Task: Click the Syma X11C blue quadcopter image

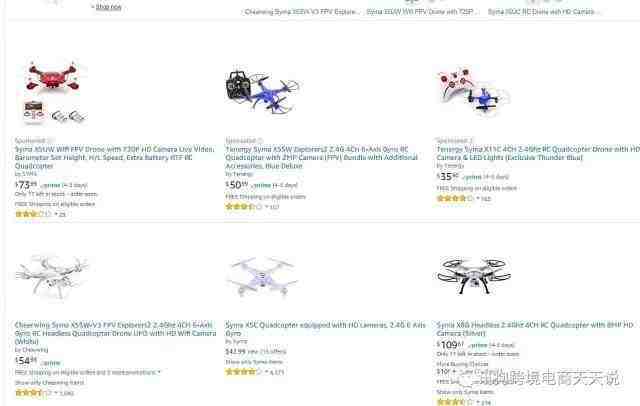Action: pyautogui.click(x=473, y=91)
